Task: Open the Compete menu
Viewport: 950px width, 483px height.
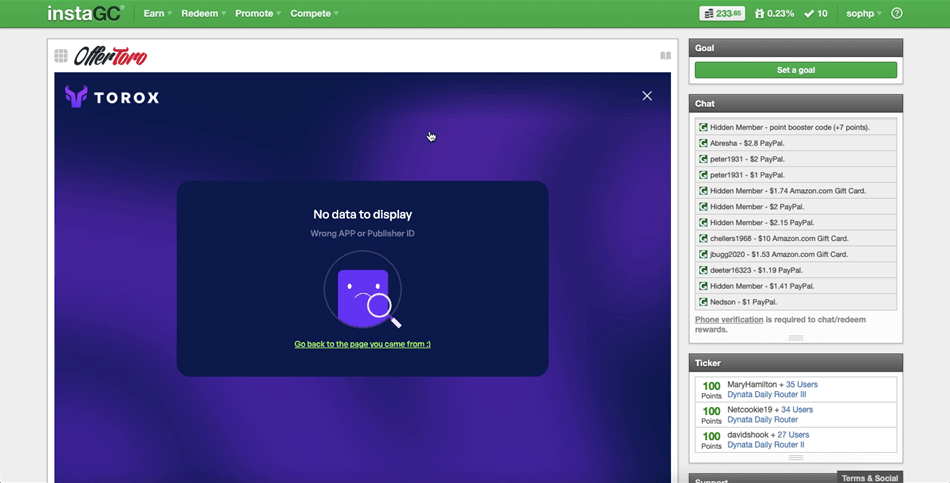Action: coord(314,13)
